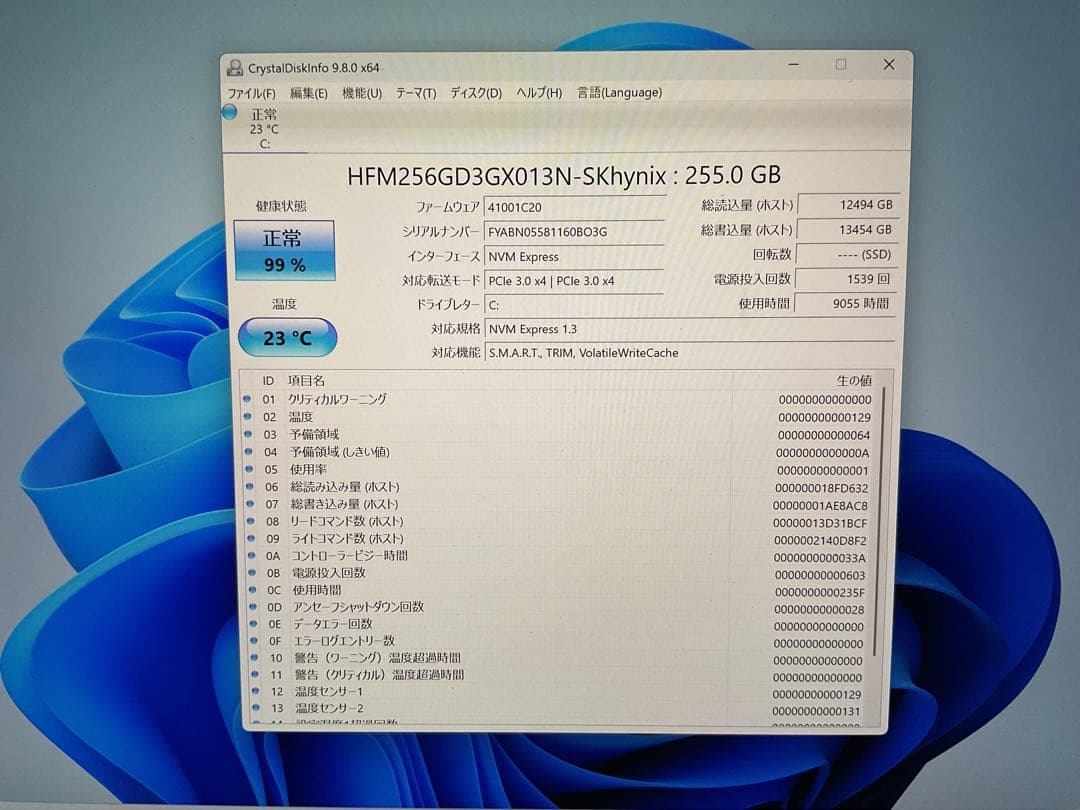Click the status dot for row 07 総書き込み量
Screen dimensions: 1080x810
pos(251,503)
